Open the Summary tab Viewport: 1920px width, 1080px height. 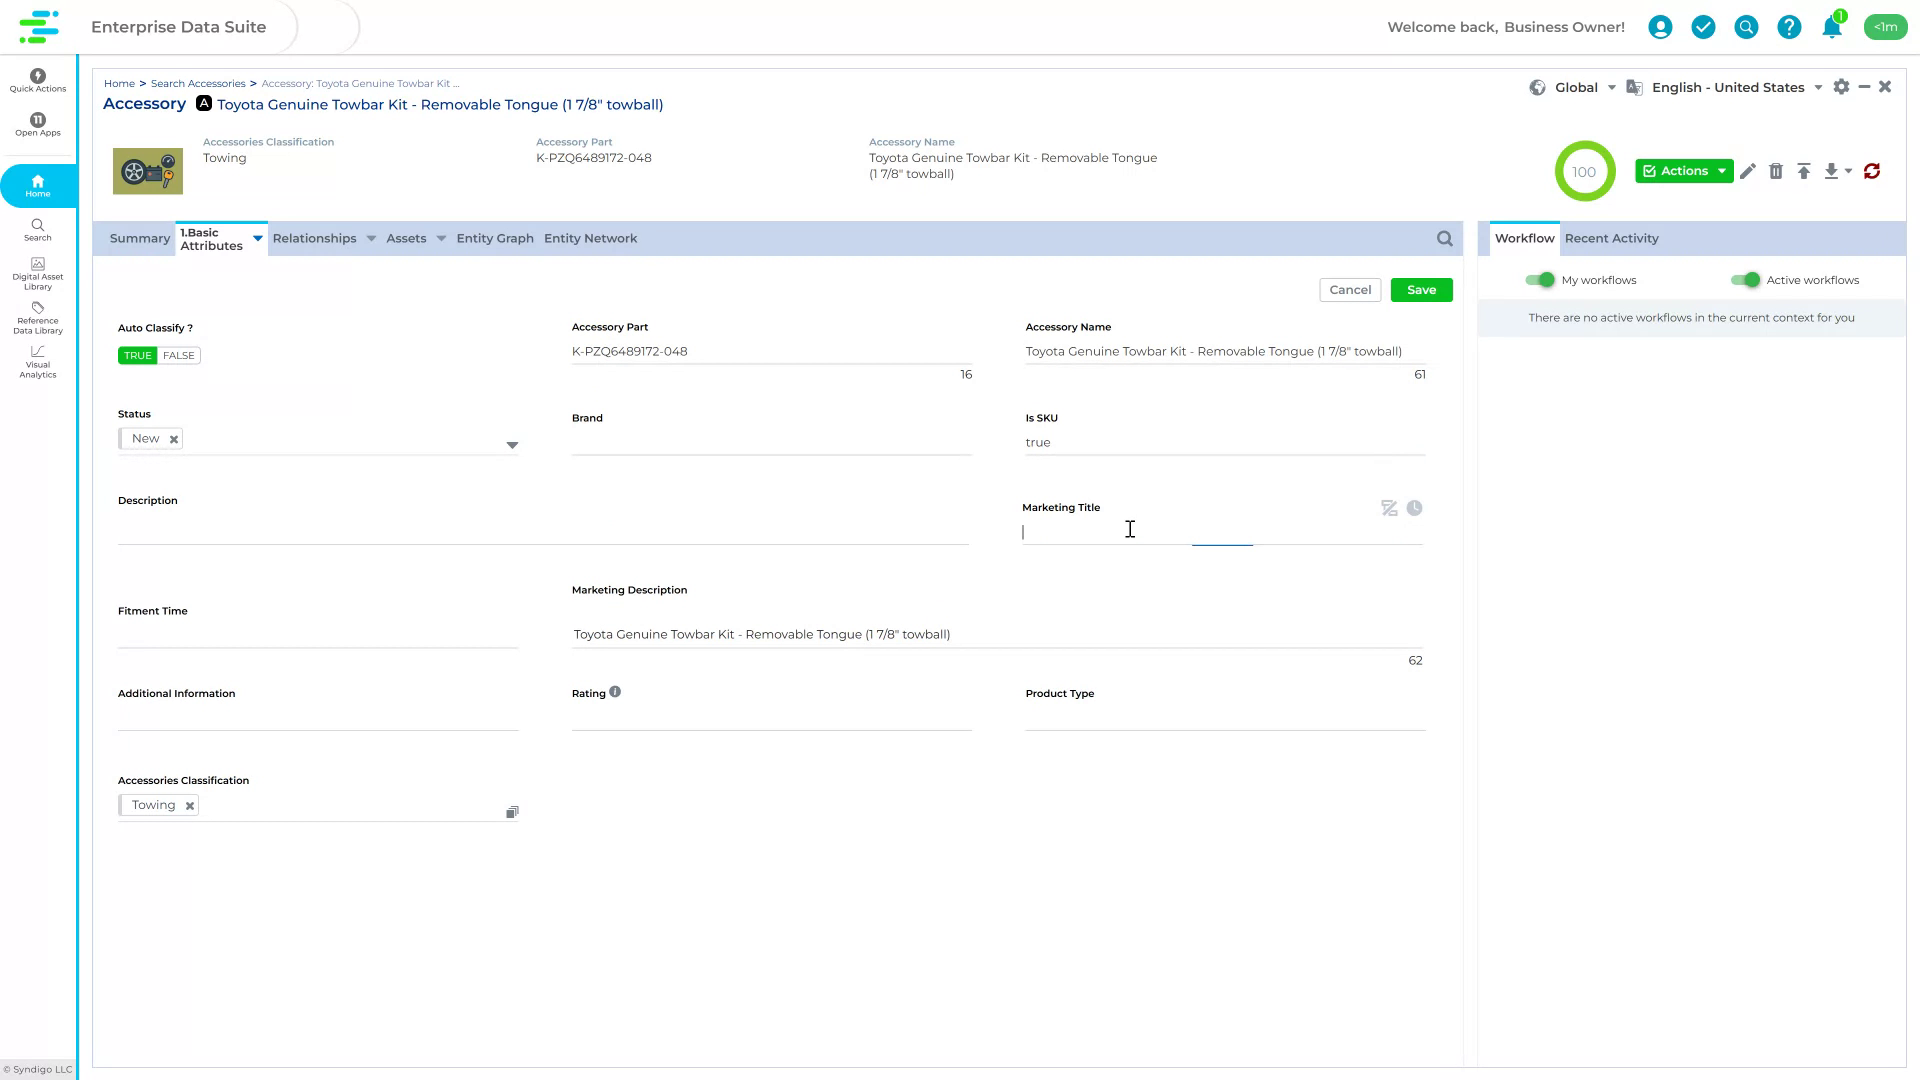tap(139, 238)
